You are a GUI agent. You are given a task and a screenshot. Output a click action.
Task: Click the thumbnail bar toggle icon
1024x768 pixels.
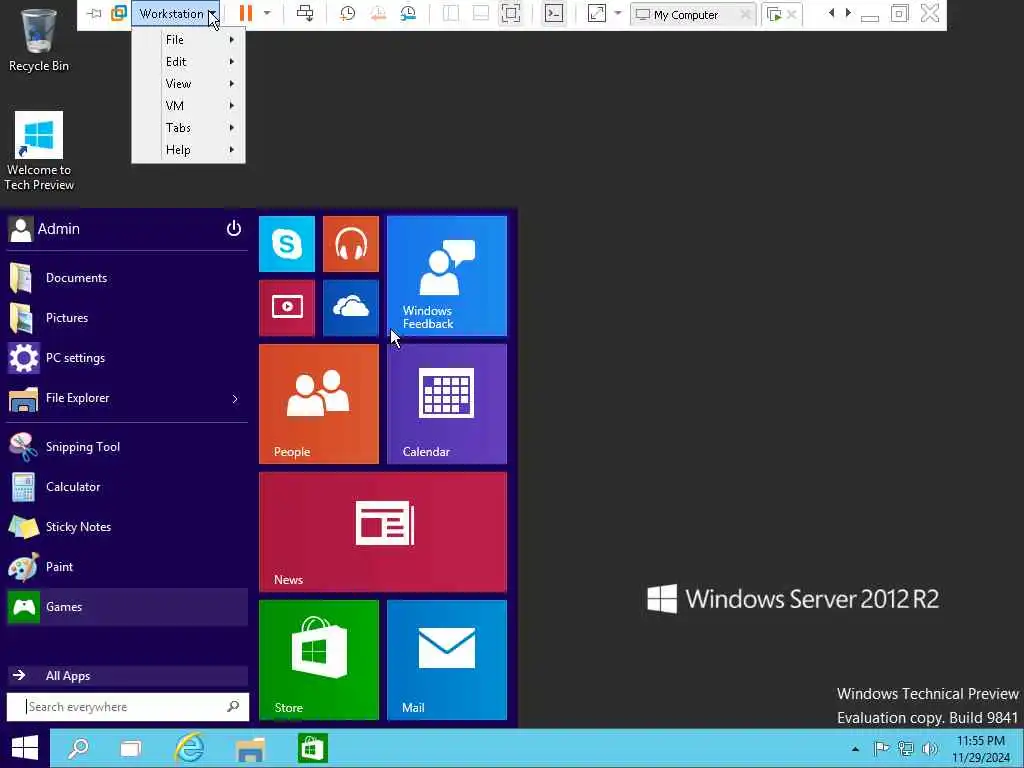tap(481, 14)
